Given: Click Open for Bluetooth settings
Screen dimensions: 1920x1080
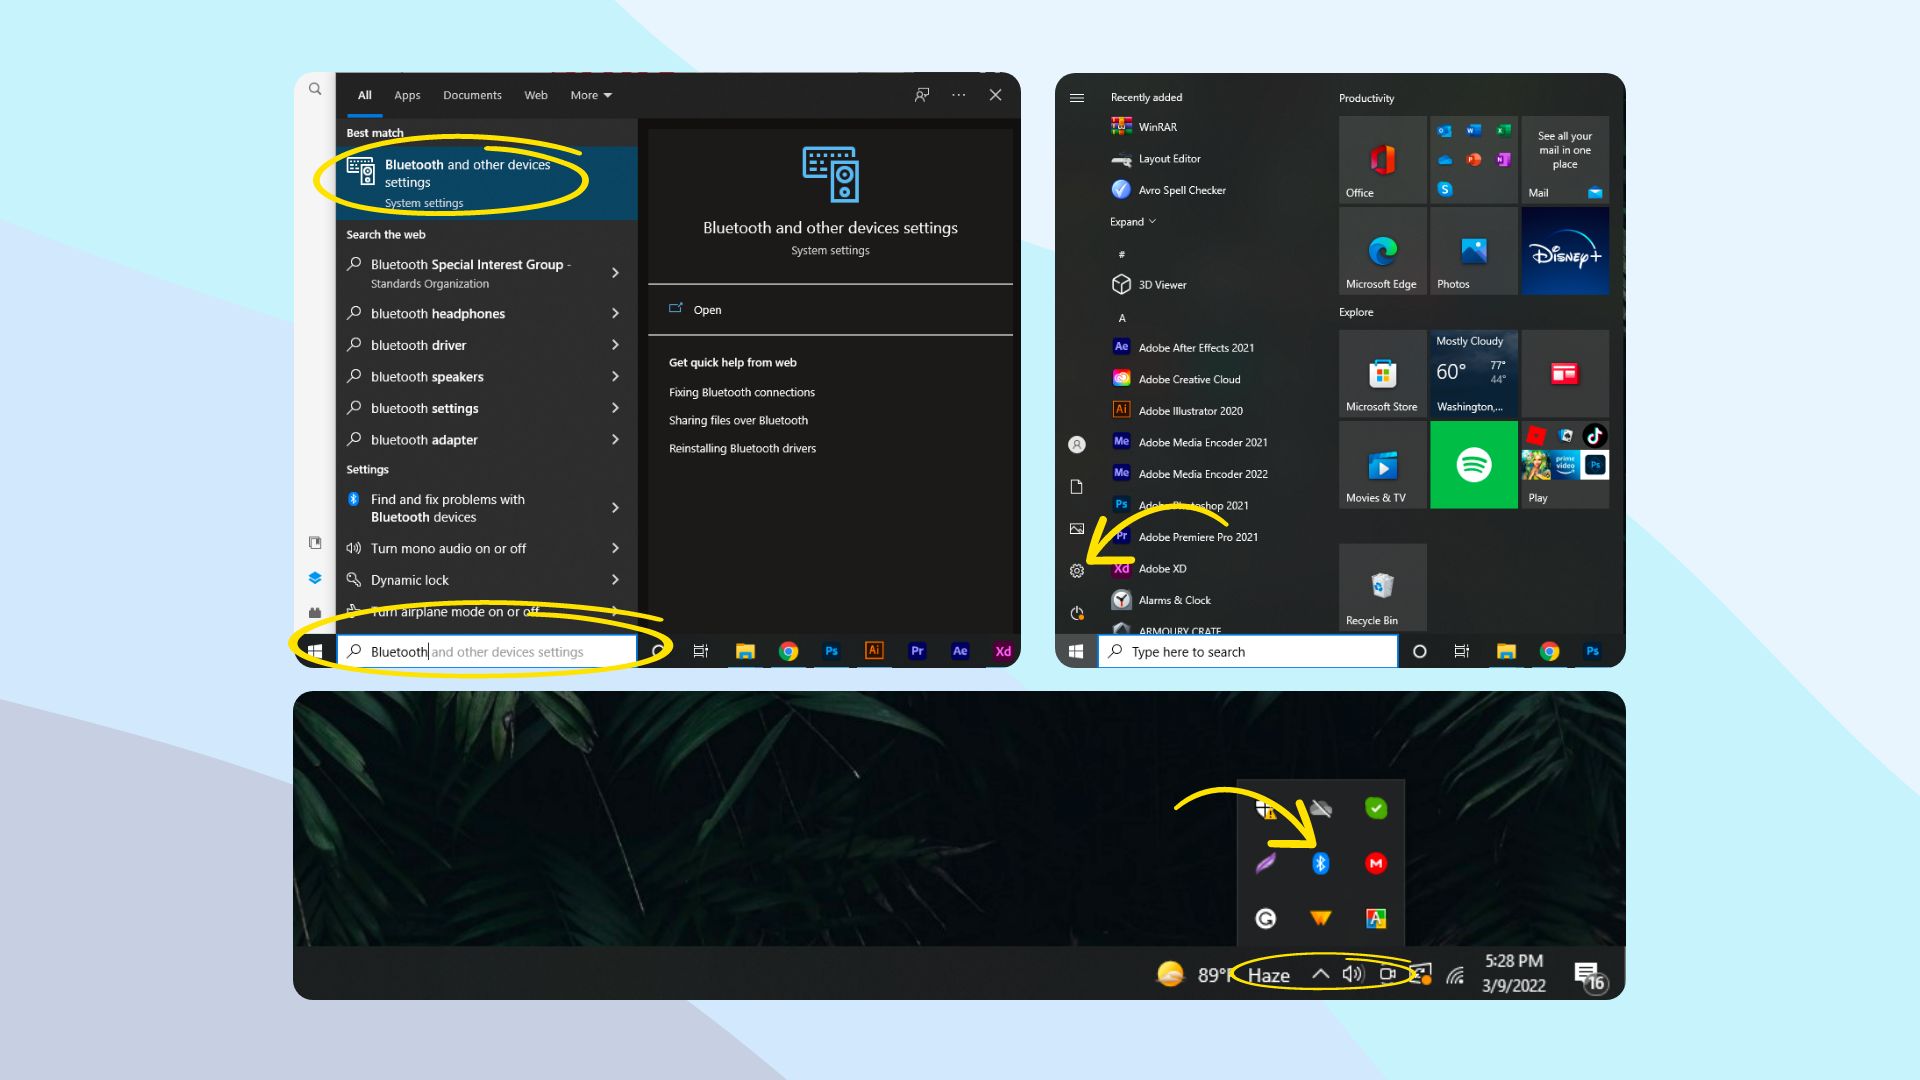Looking at the screenshot, I should [709, 309].
